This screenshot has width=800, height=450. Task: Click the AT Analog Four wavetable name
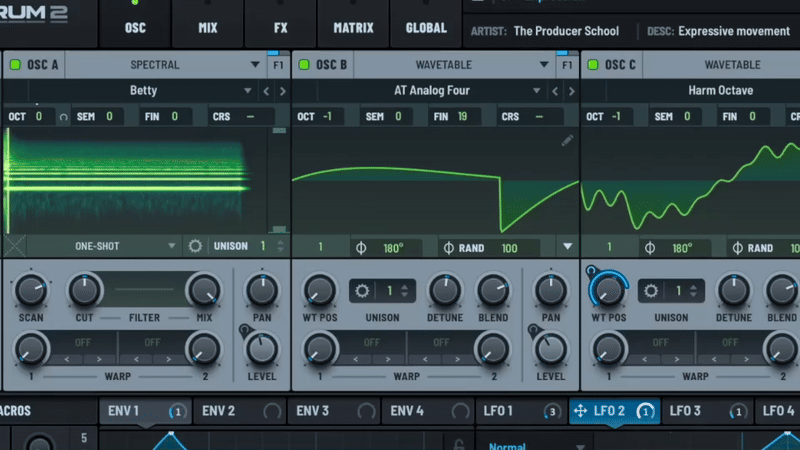click(x=432, y=91)
